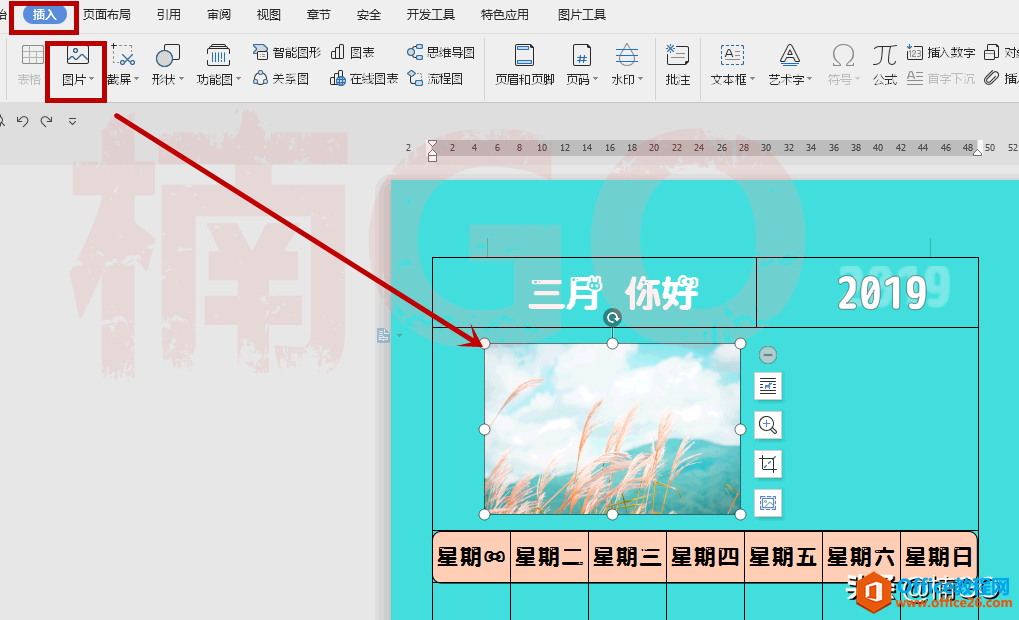Switch to the 页面布局 tab
Image resolution: width=1019 pixels, height=620 pixels.
pyautogui.click(x=107, y=15)
